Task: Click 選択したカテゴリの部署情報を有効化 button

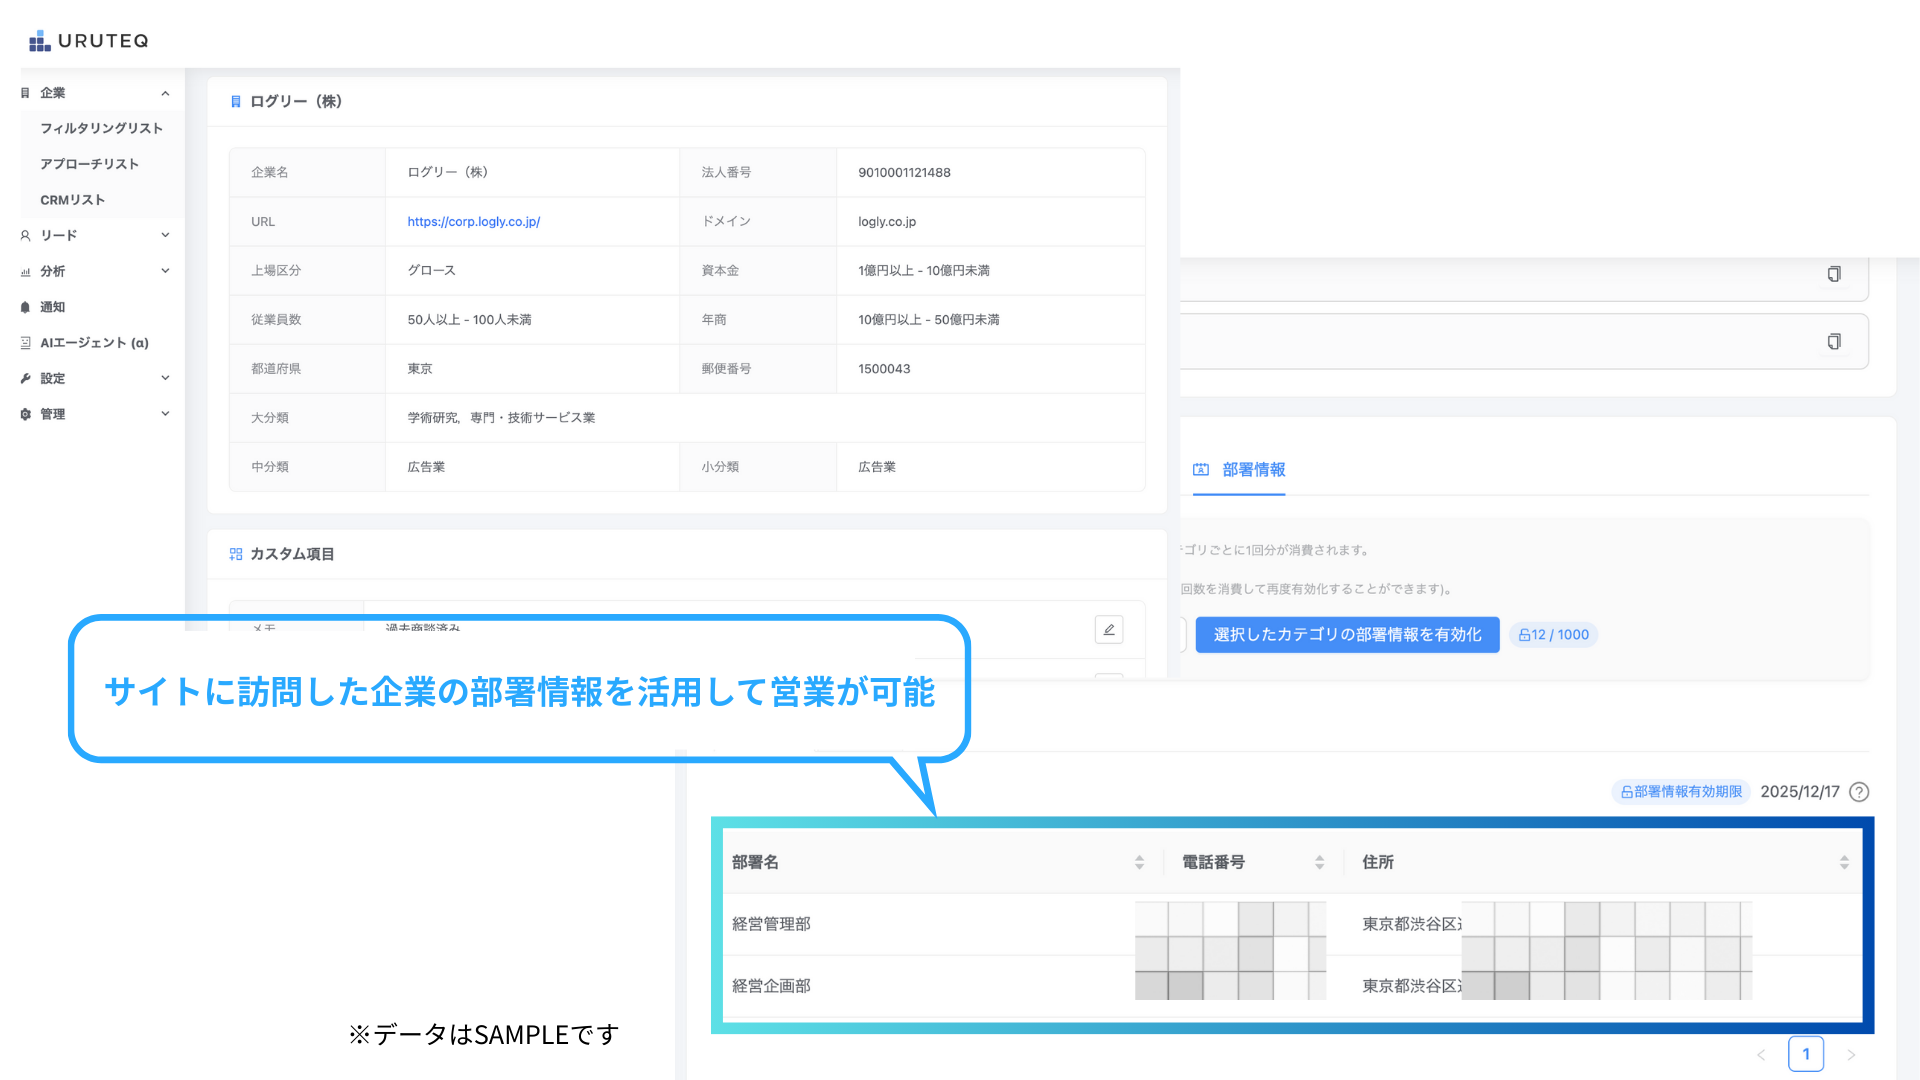Action: [1347, 635]
